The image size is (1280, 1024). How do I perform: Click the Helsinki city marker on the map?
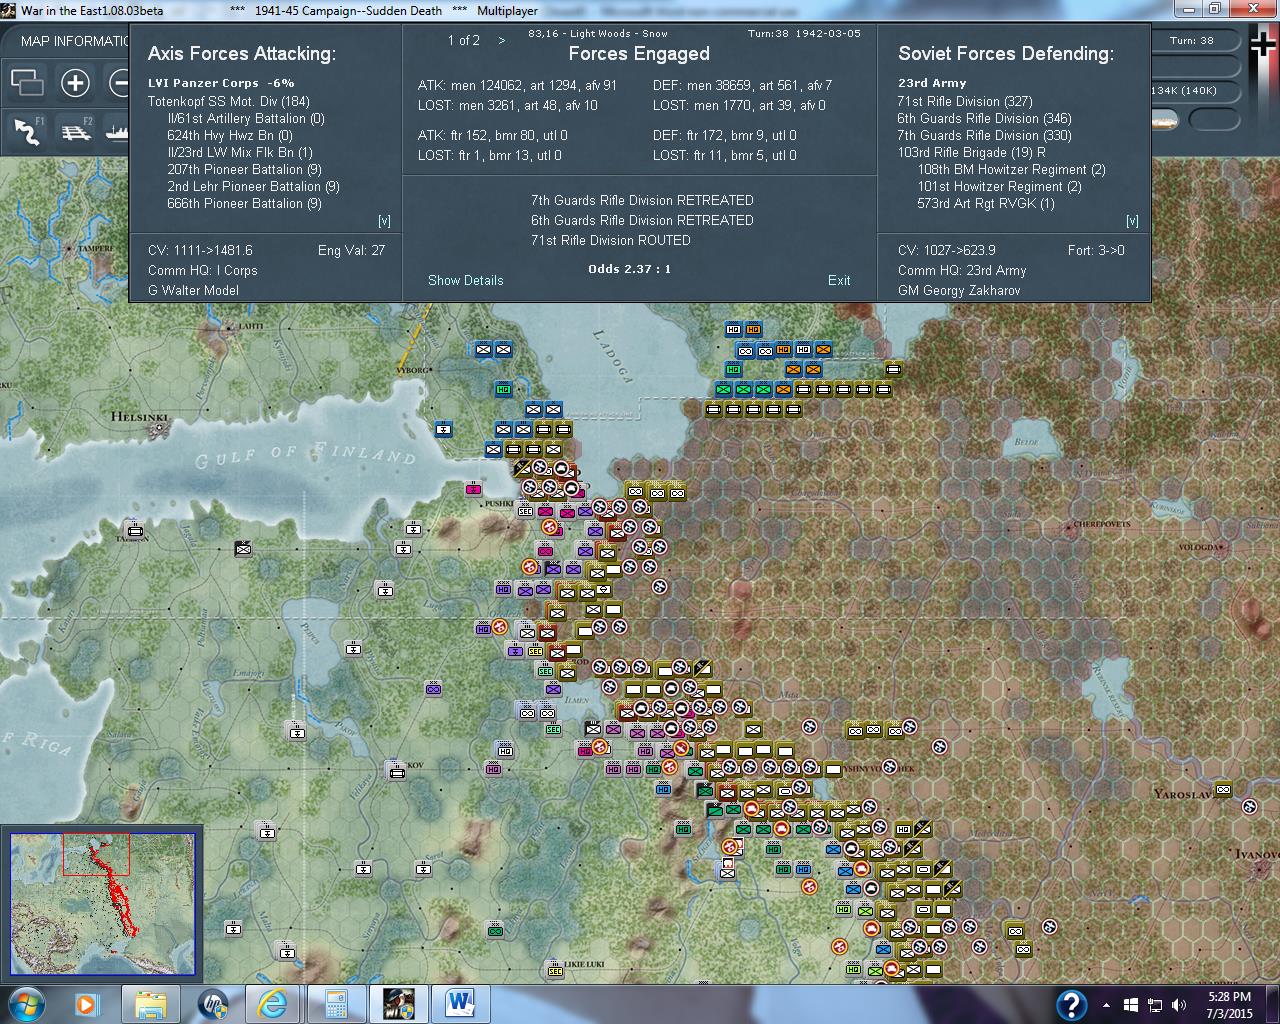[x=156, y=428]
